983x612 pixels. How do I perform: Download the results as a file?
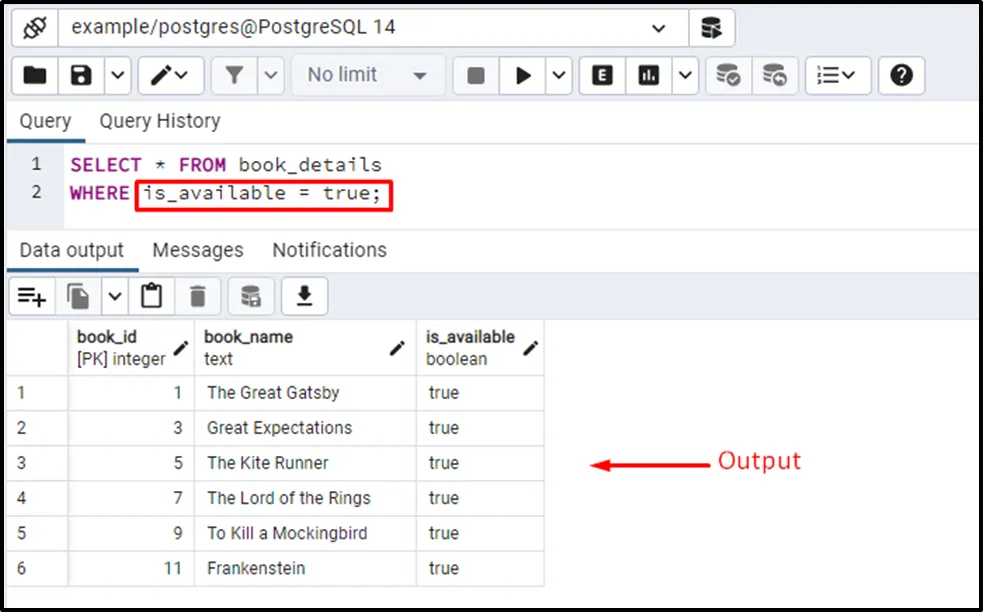click(304, 296)
